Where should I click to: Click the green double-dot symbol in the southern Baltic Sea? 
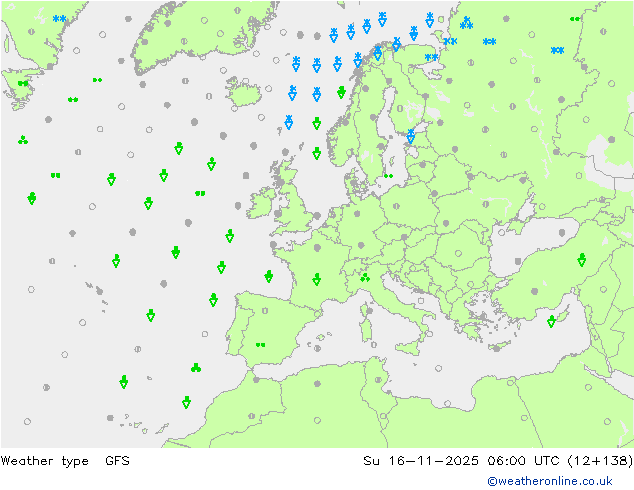pos(388,176)
